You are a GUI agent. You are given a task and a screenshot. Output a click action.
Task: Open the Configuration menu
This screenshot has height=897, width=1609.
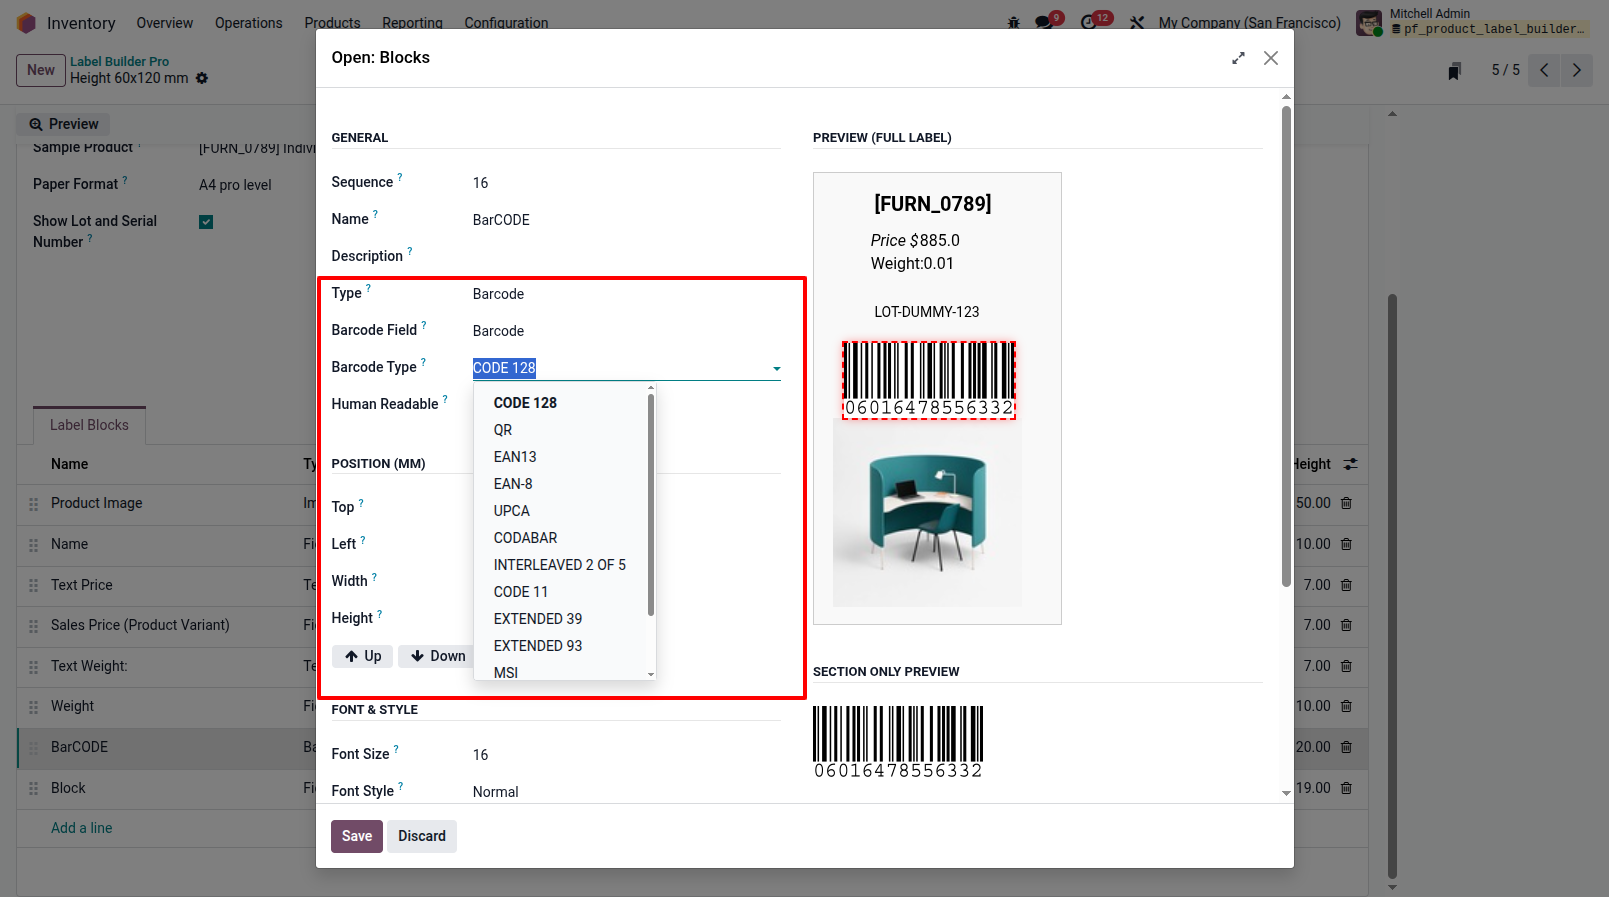pyautogui.click(x=506, y=23)
